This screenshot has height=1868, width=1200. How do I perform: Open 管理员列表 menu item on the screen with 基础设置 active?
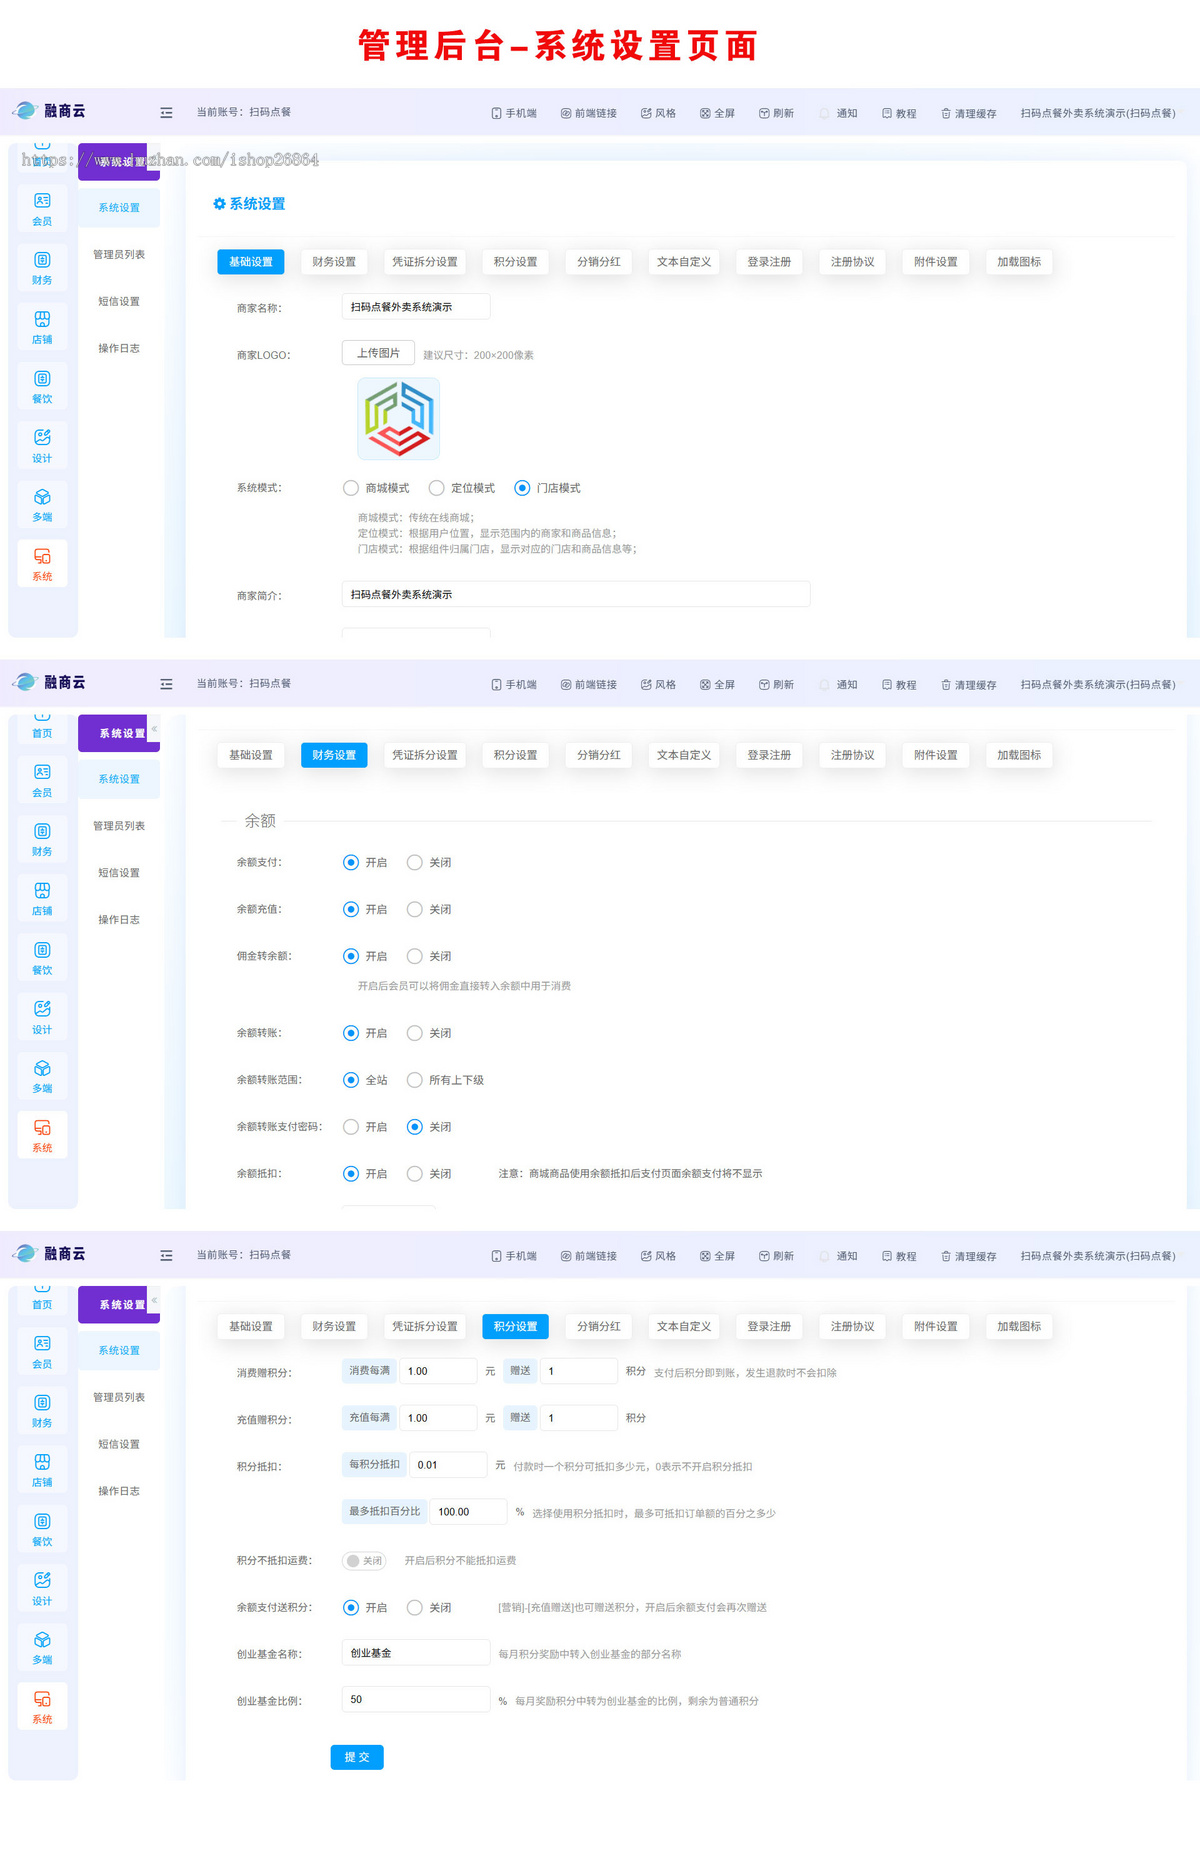pyautogui.click(x=119, y=255)
